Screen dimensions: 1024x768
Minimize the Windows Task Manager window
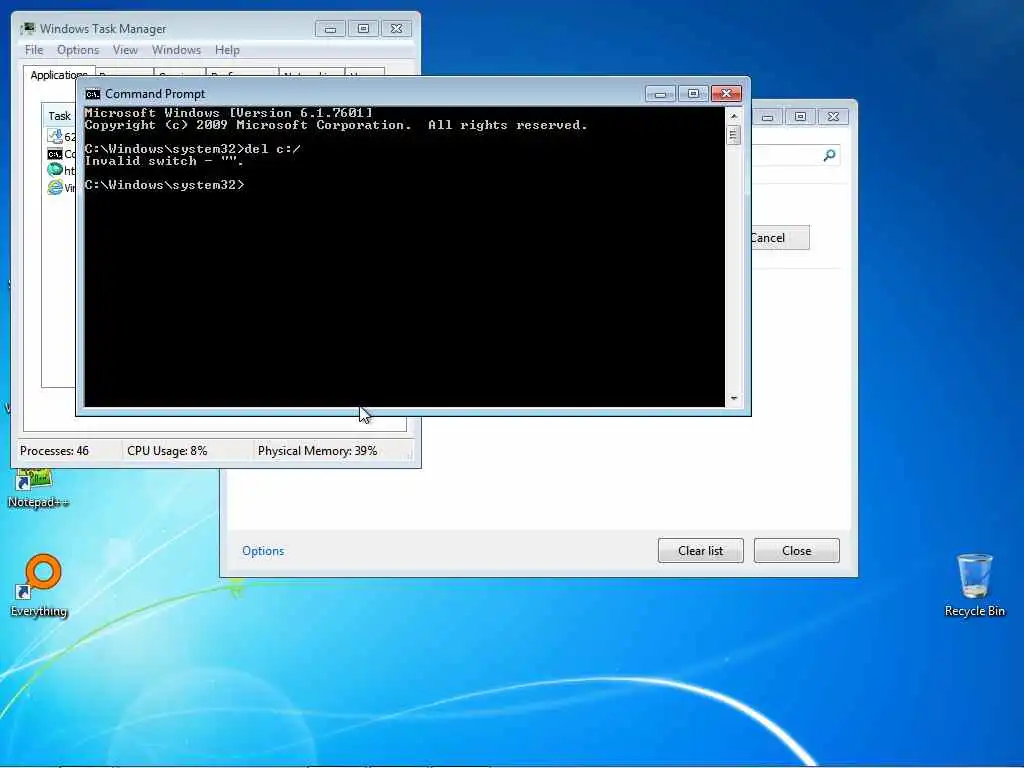pos(330,29)
